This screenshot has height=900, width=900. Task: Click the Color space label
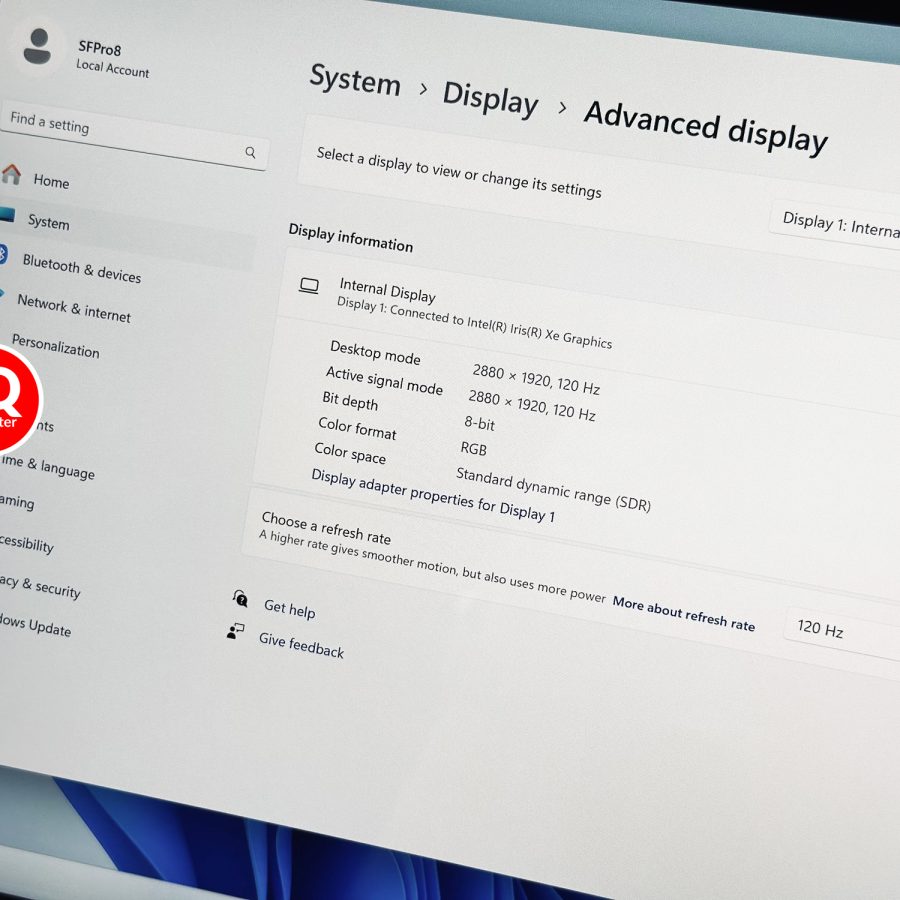click(x=350, y=453)
